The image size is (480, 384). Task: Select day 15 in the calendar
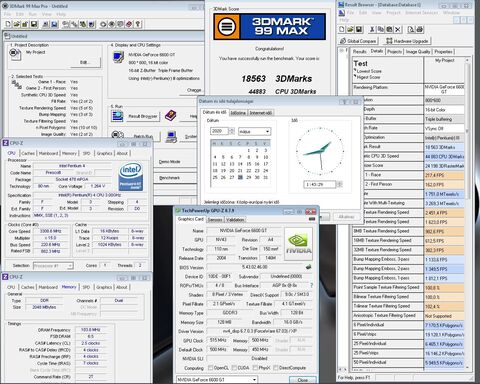tap(248, 164)
